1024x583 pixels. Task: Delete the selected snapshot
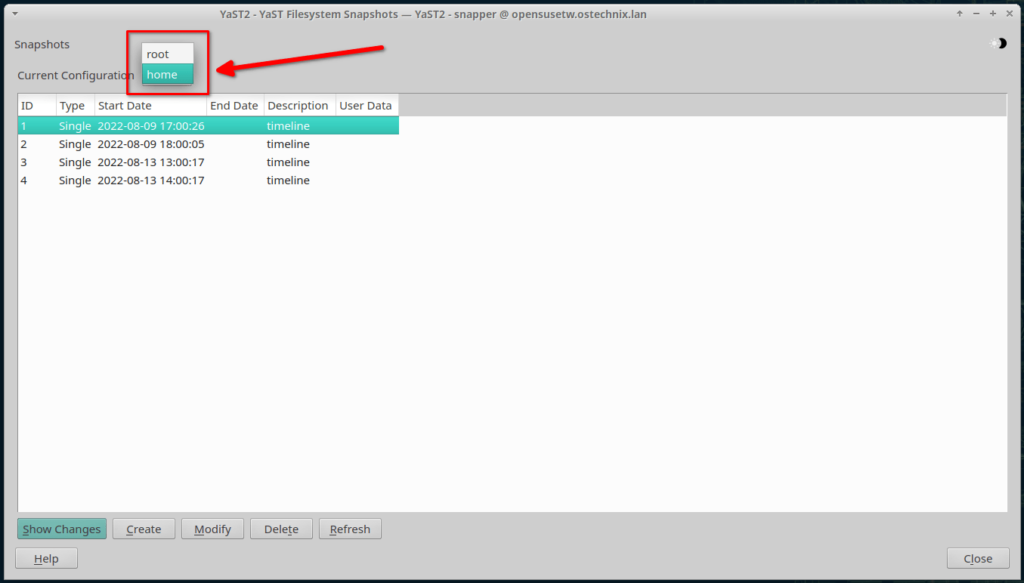pos(281,529)
